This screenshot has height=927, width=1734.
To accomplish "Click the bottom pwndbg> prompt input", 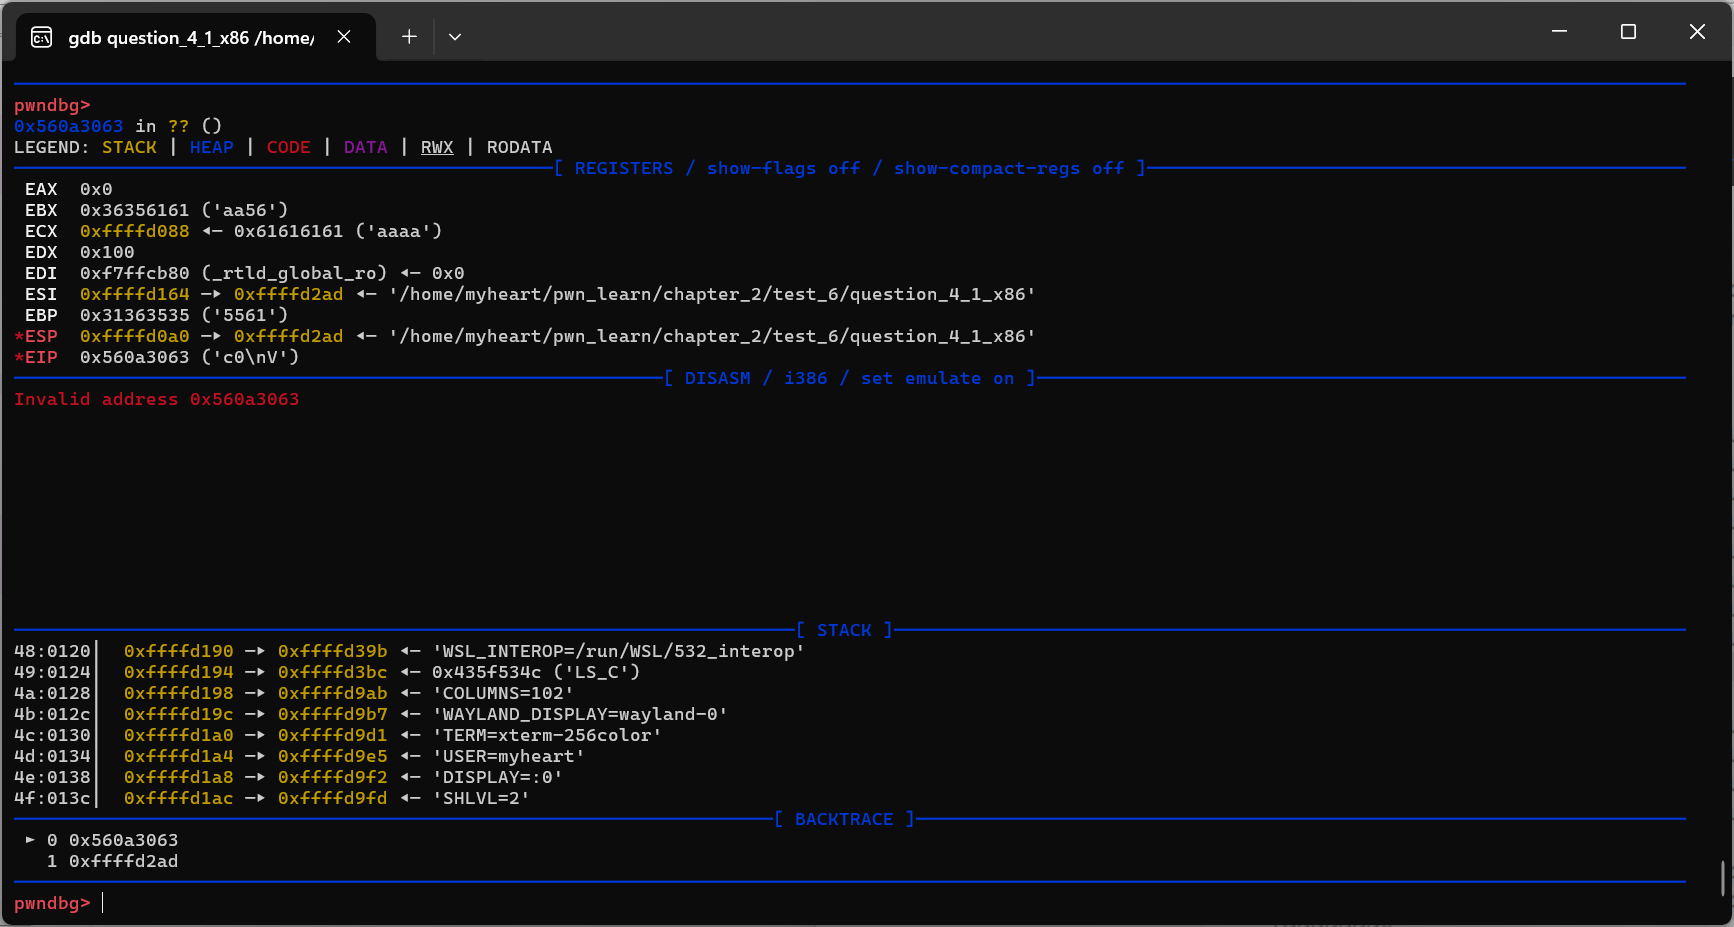I will (x=103, y=904).
